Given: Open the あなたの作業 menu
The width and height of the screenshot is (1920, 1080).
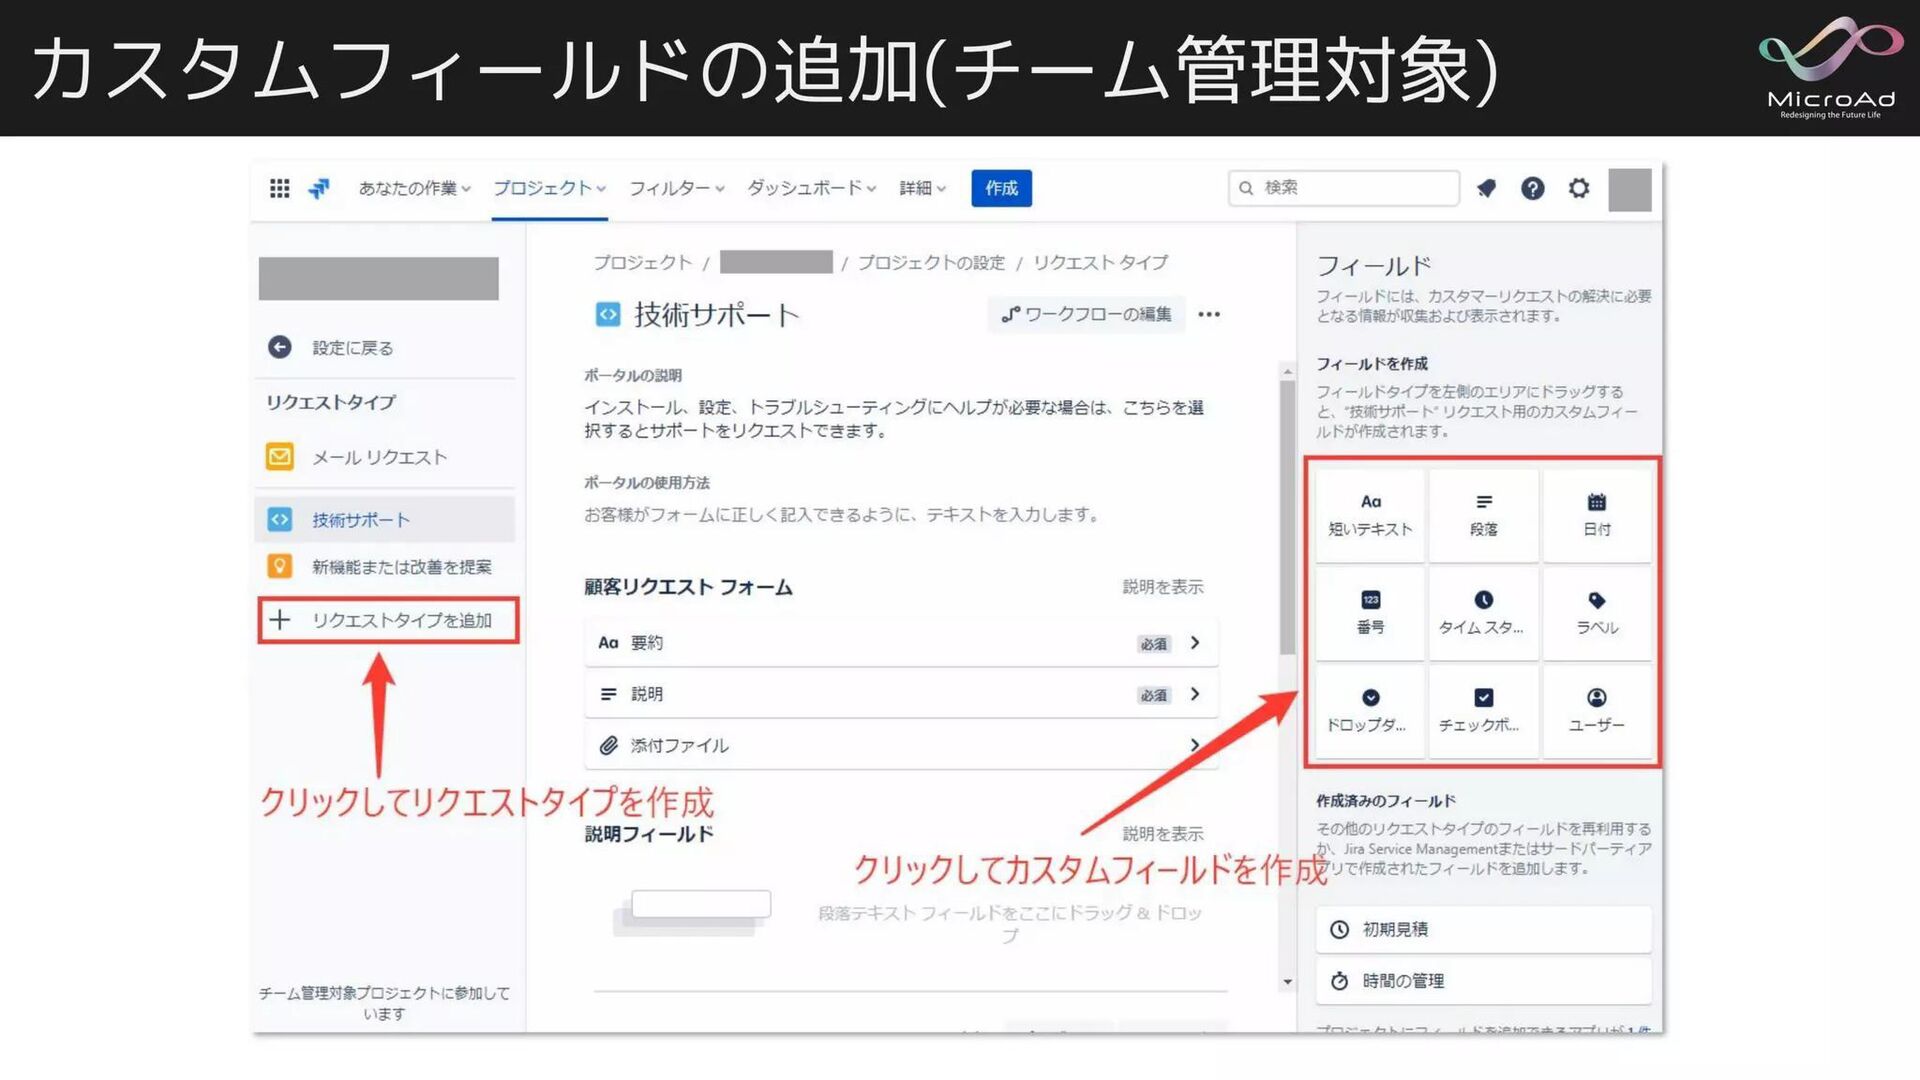Looking at the screenshot, I should click(414, 188).
